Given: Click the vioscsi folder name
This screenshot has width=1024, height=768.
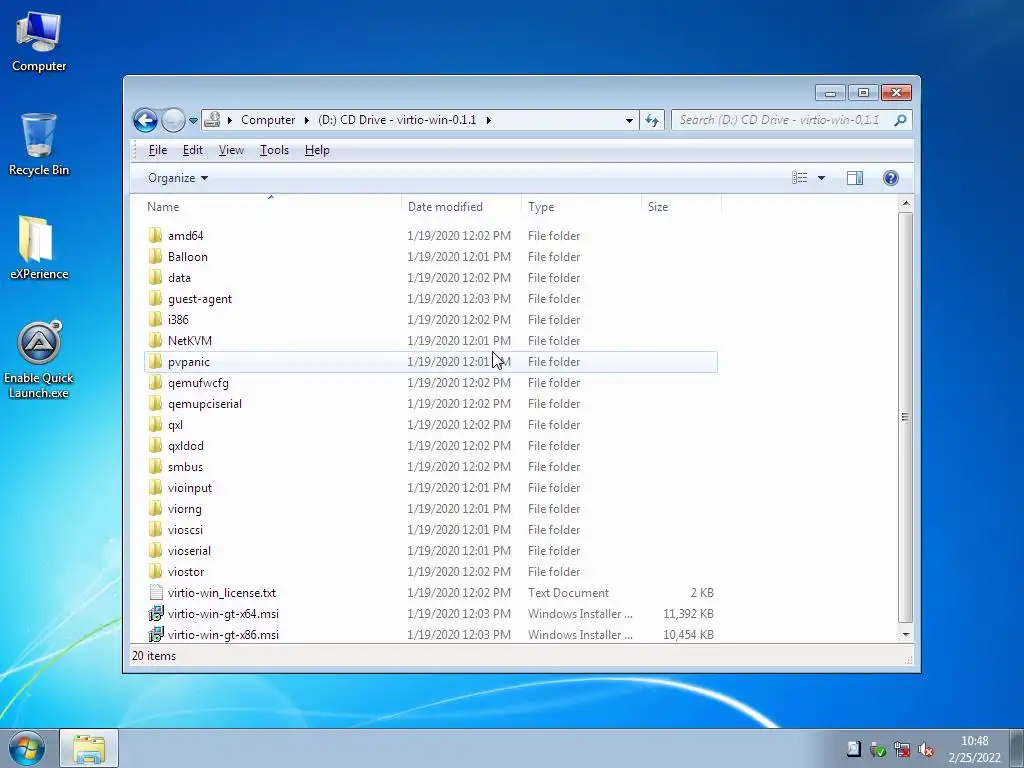Looking at the screenshot, I should click(x=185, y=530).
